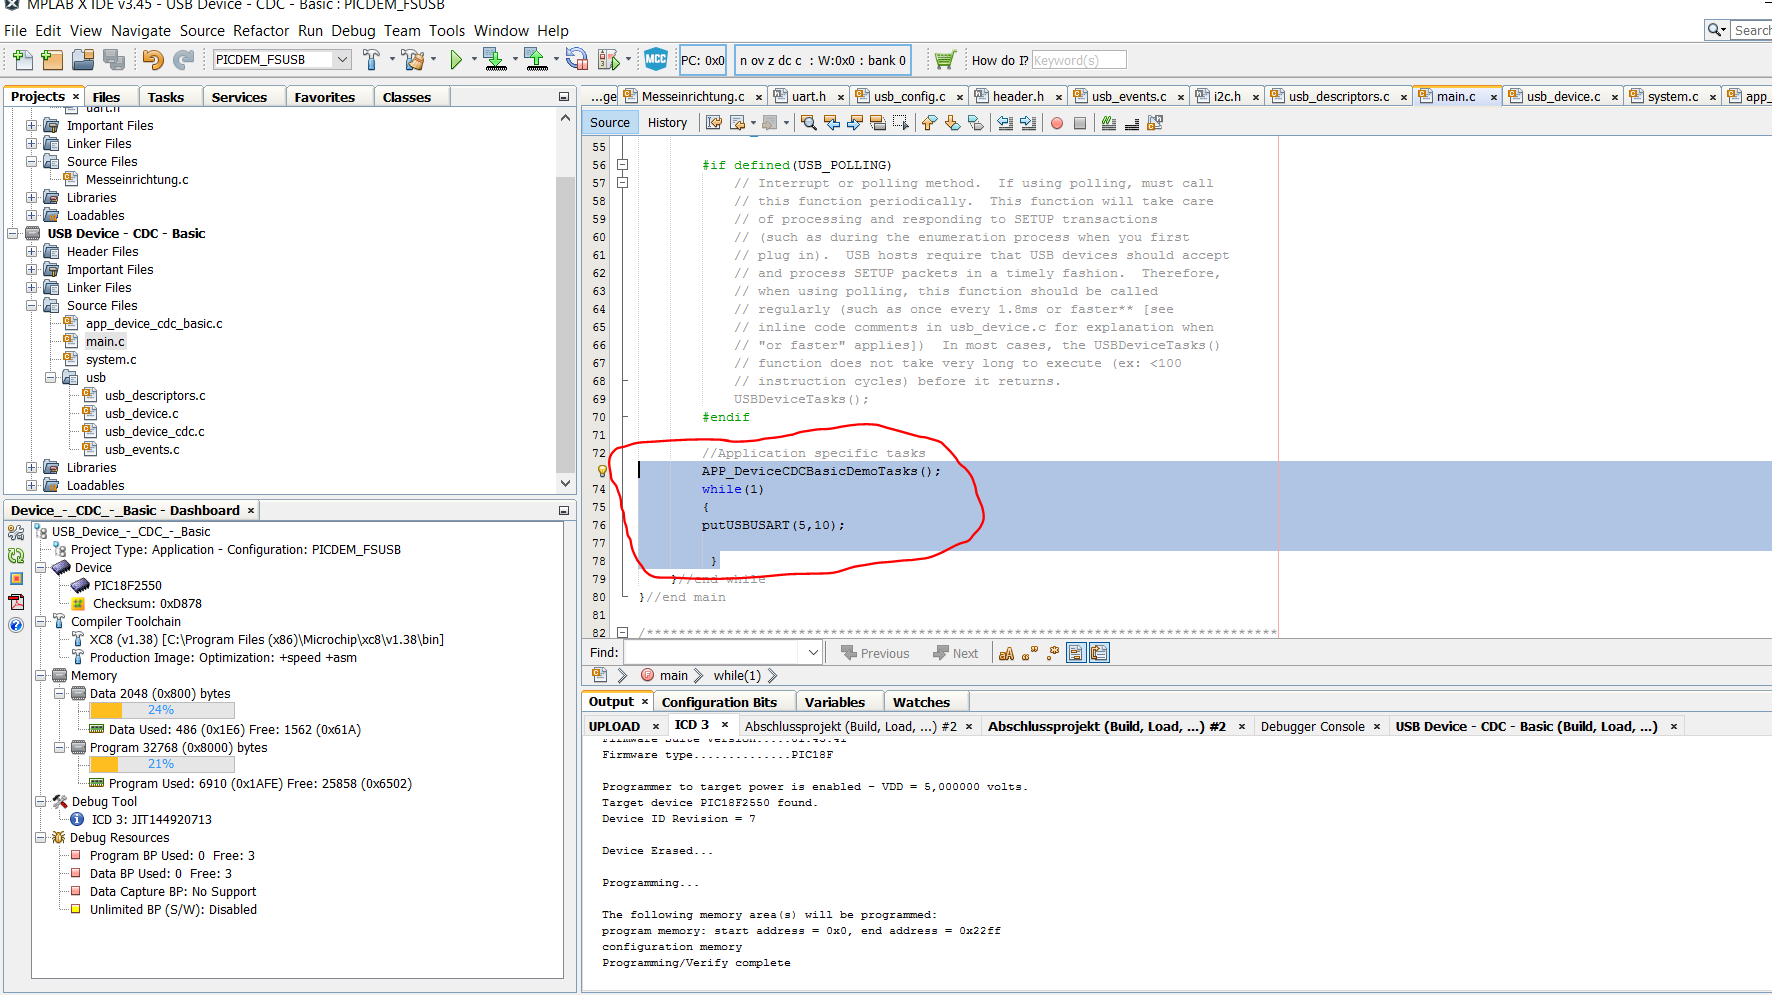This screenshot has width=1772, height=995.
Task: Click the editor Find Selection magnifier icon
Action: [809, 123]
